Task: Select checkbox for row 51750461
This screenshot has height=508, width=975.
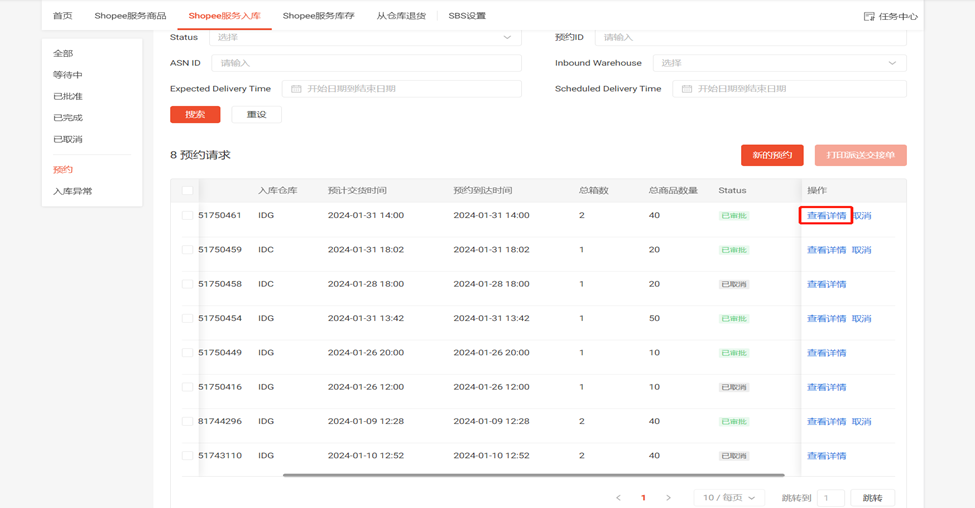Action: pyautogui.click(x=187, y=216)
